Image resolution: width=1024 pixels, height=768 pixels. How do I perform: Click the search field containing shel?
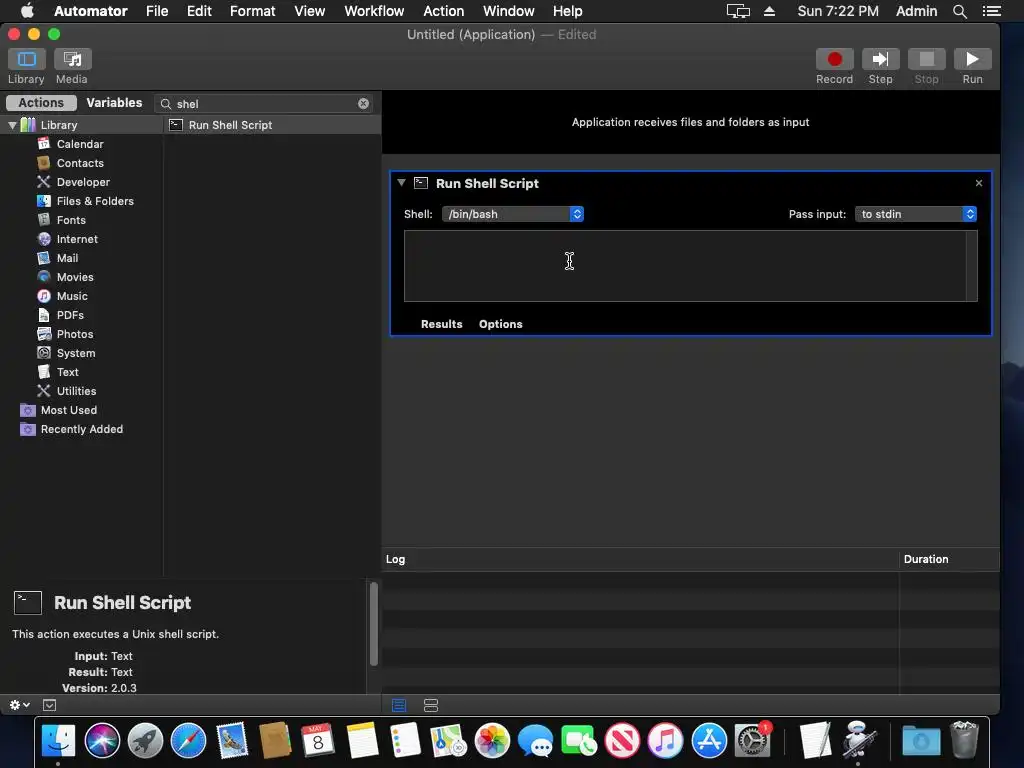(264, 104)
